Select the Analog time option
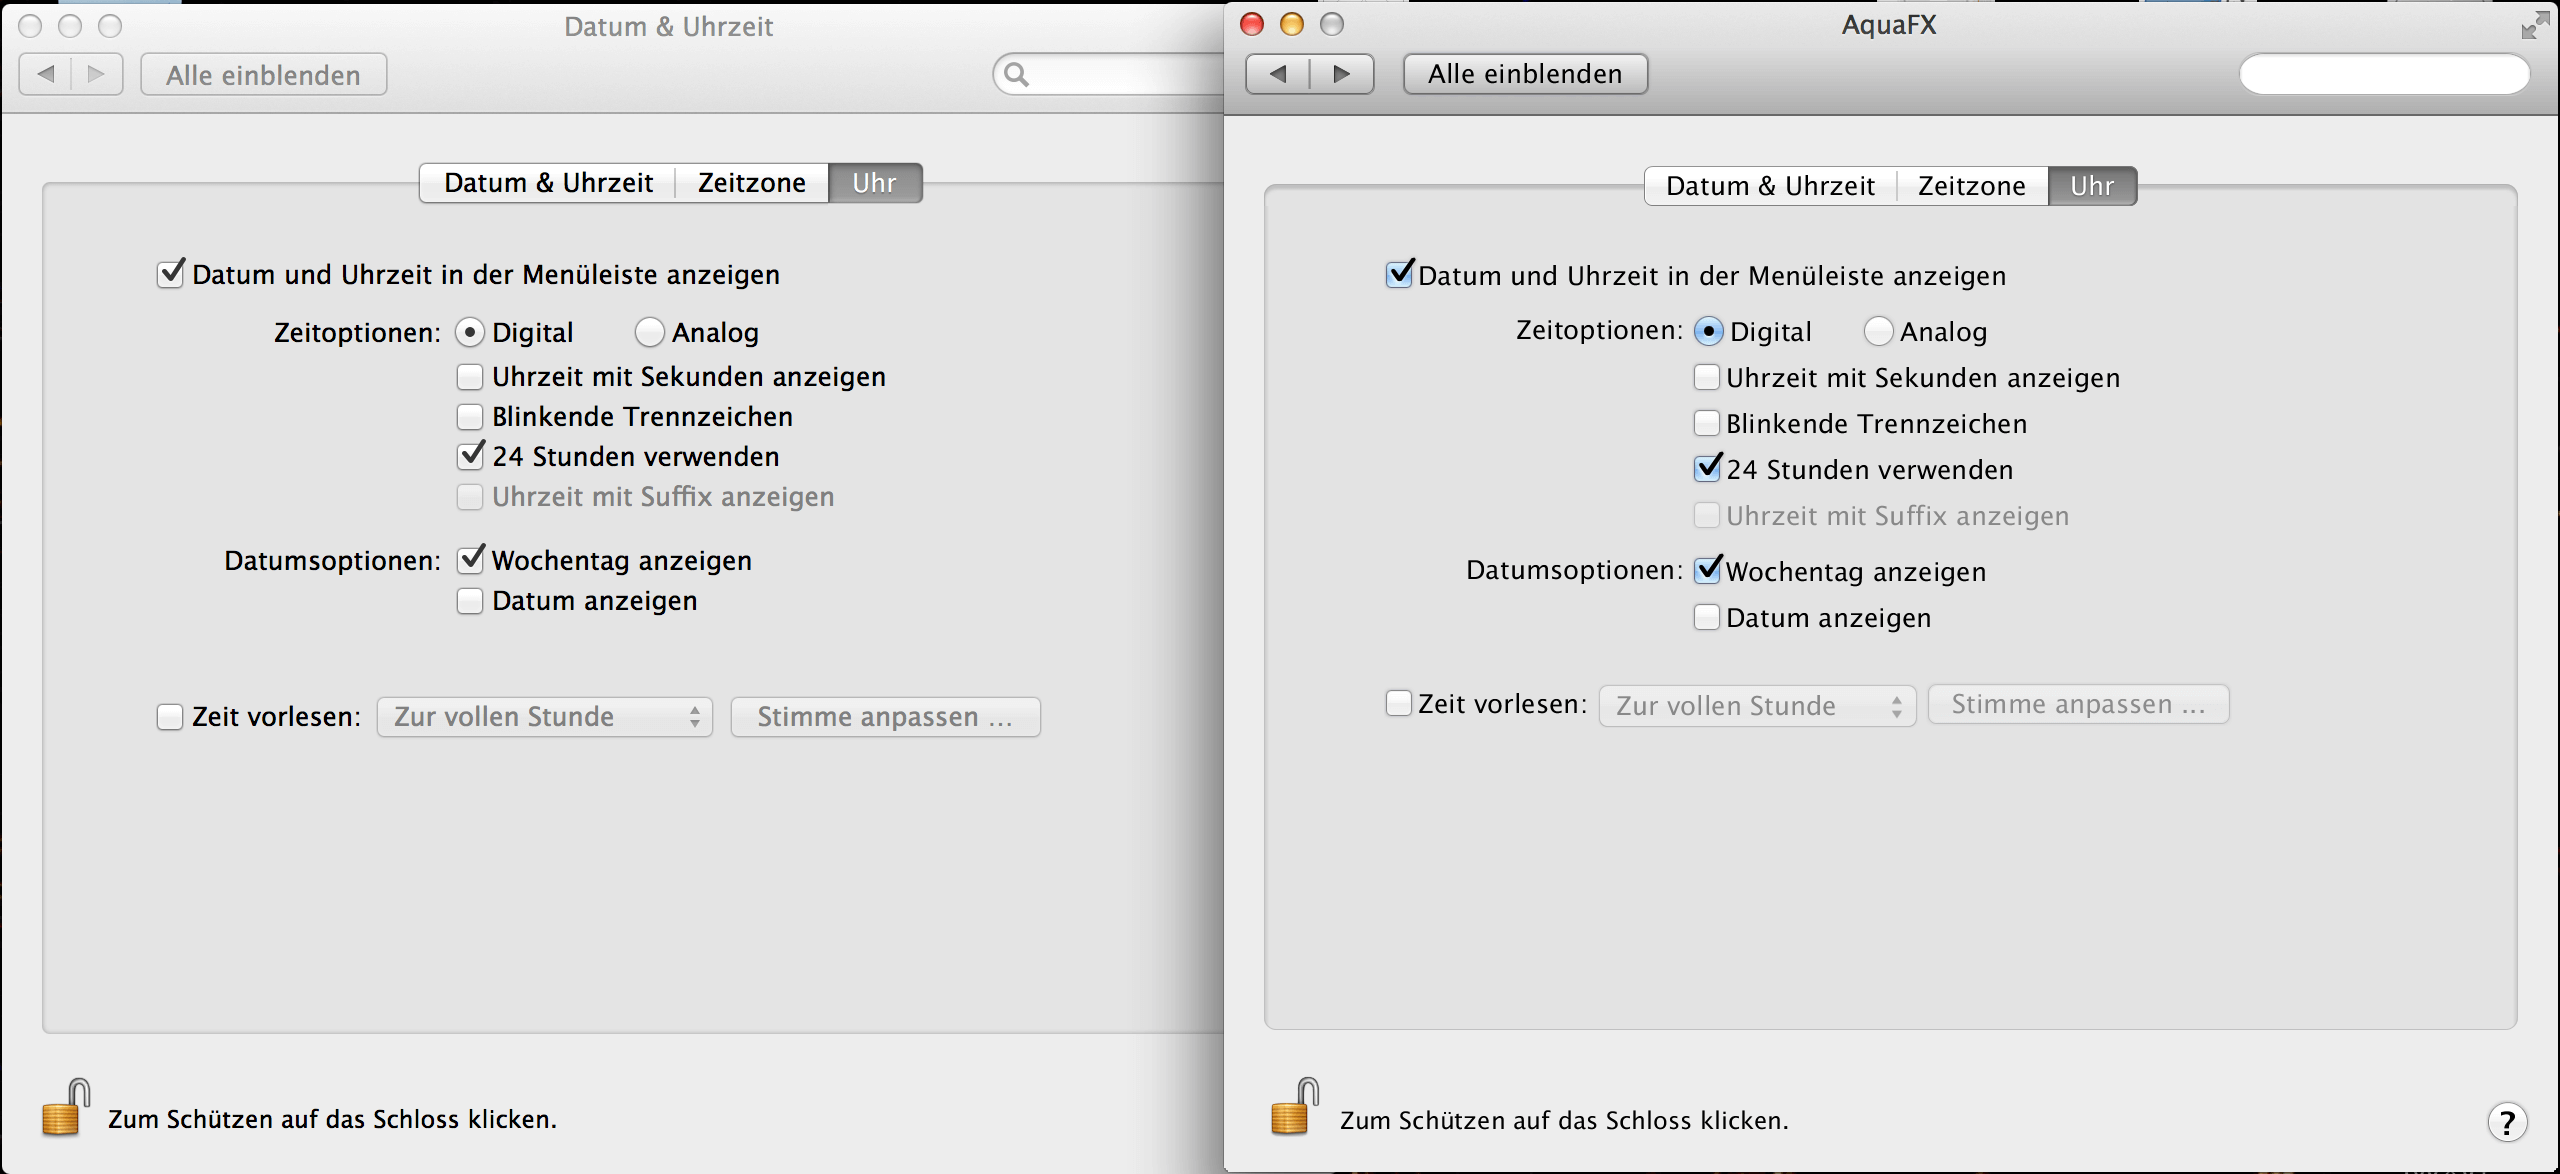 click(649, 331)
